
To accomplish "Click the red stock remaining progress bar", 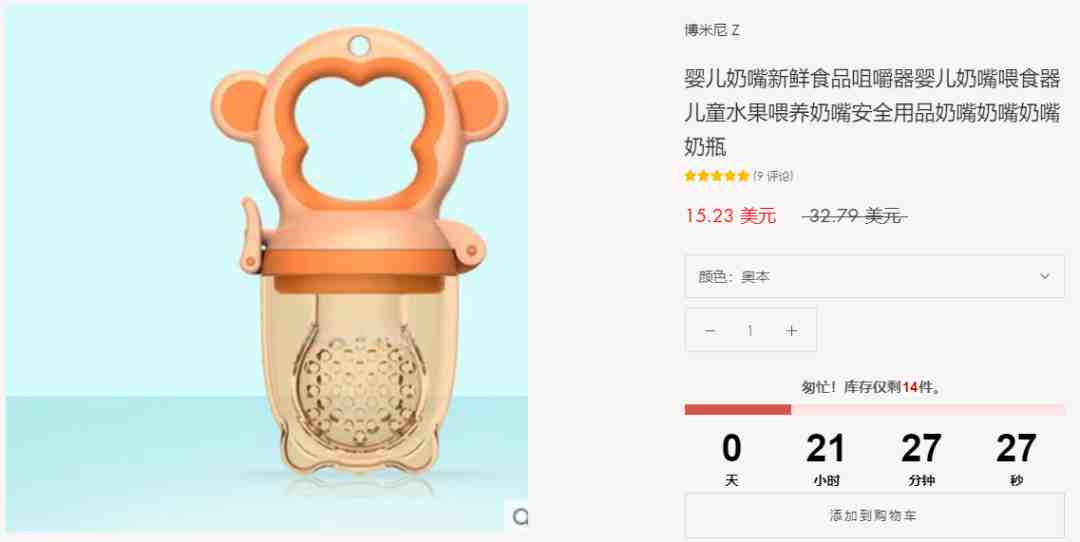I will point(738,410).
